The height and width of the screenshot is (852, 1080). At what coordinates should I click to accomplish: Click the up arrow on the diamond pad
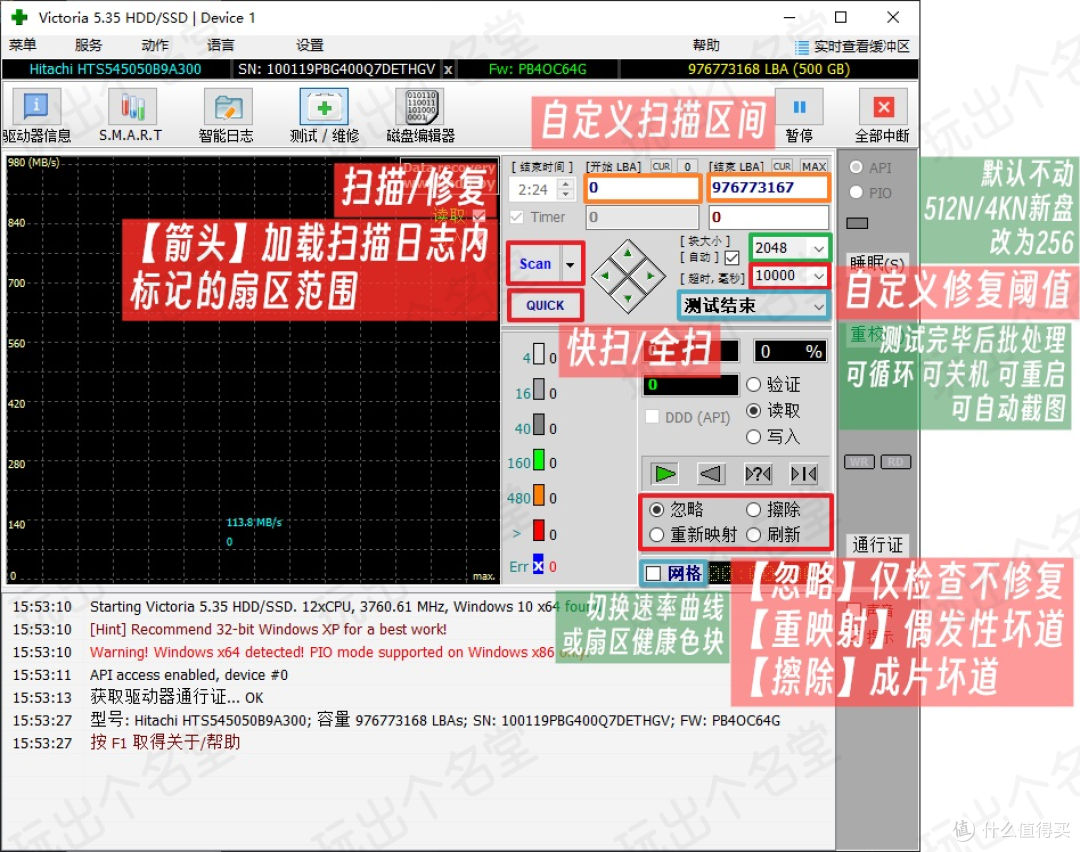pyautogui.click(x=627, y=253)
